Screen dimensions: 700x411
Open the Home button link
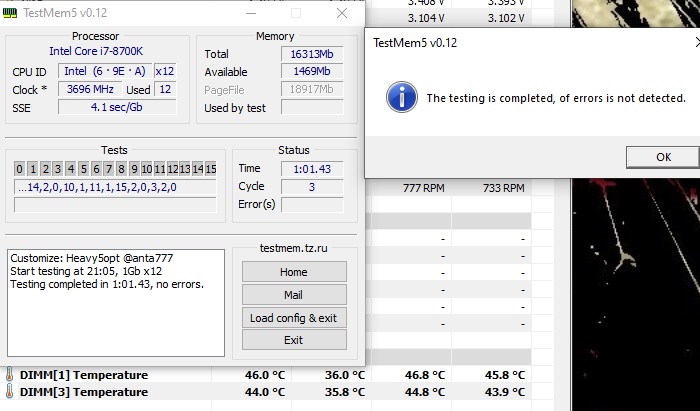[294, 272]
